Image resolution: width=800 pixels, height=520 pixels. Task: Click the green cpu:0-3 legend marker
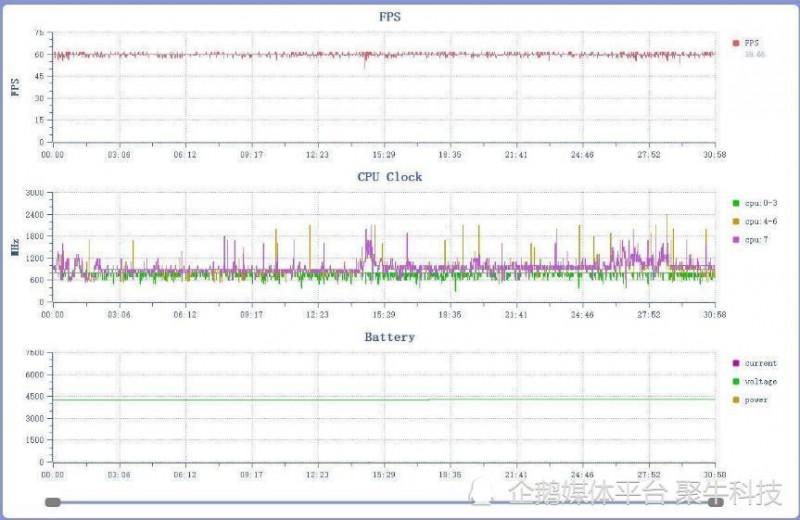736,203
